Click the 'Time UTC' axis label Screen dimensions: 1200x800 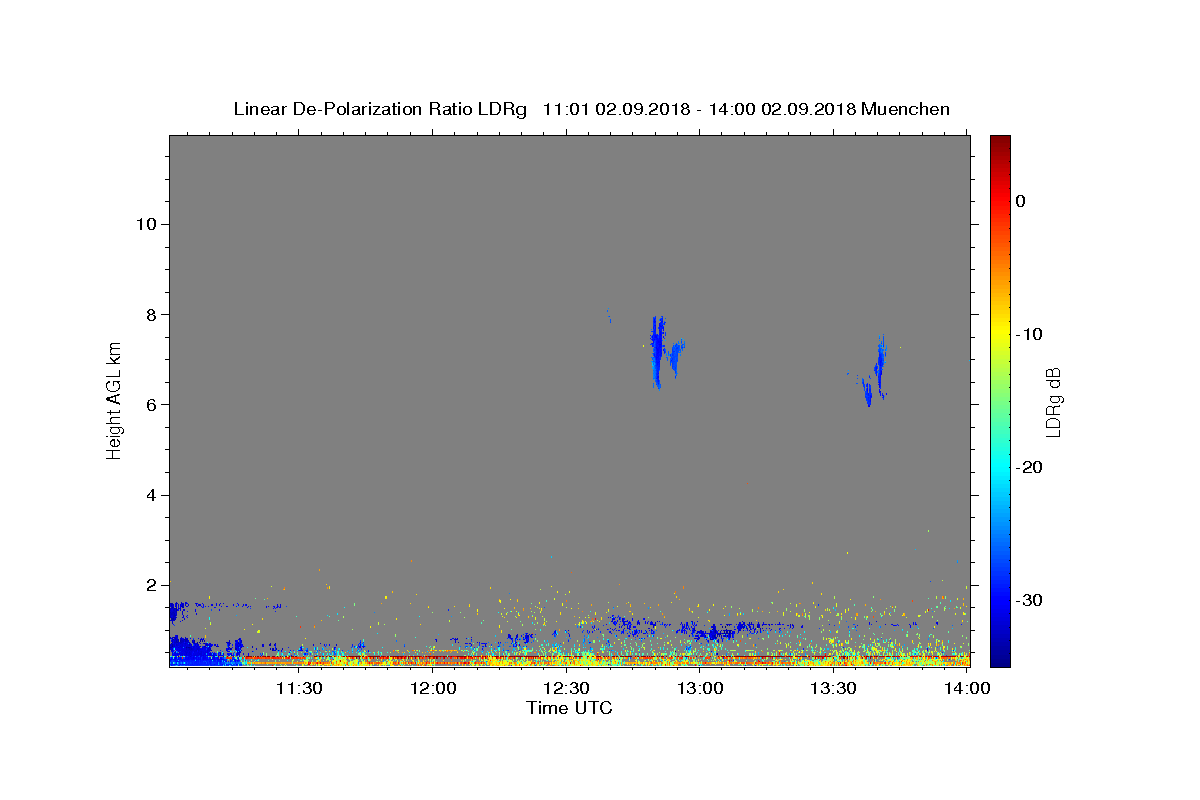(569, 708)
